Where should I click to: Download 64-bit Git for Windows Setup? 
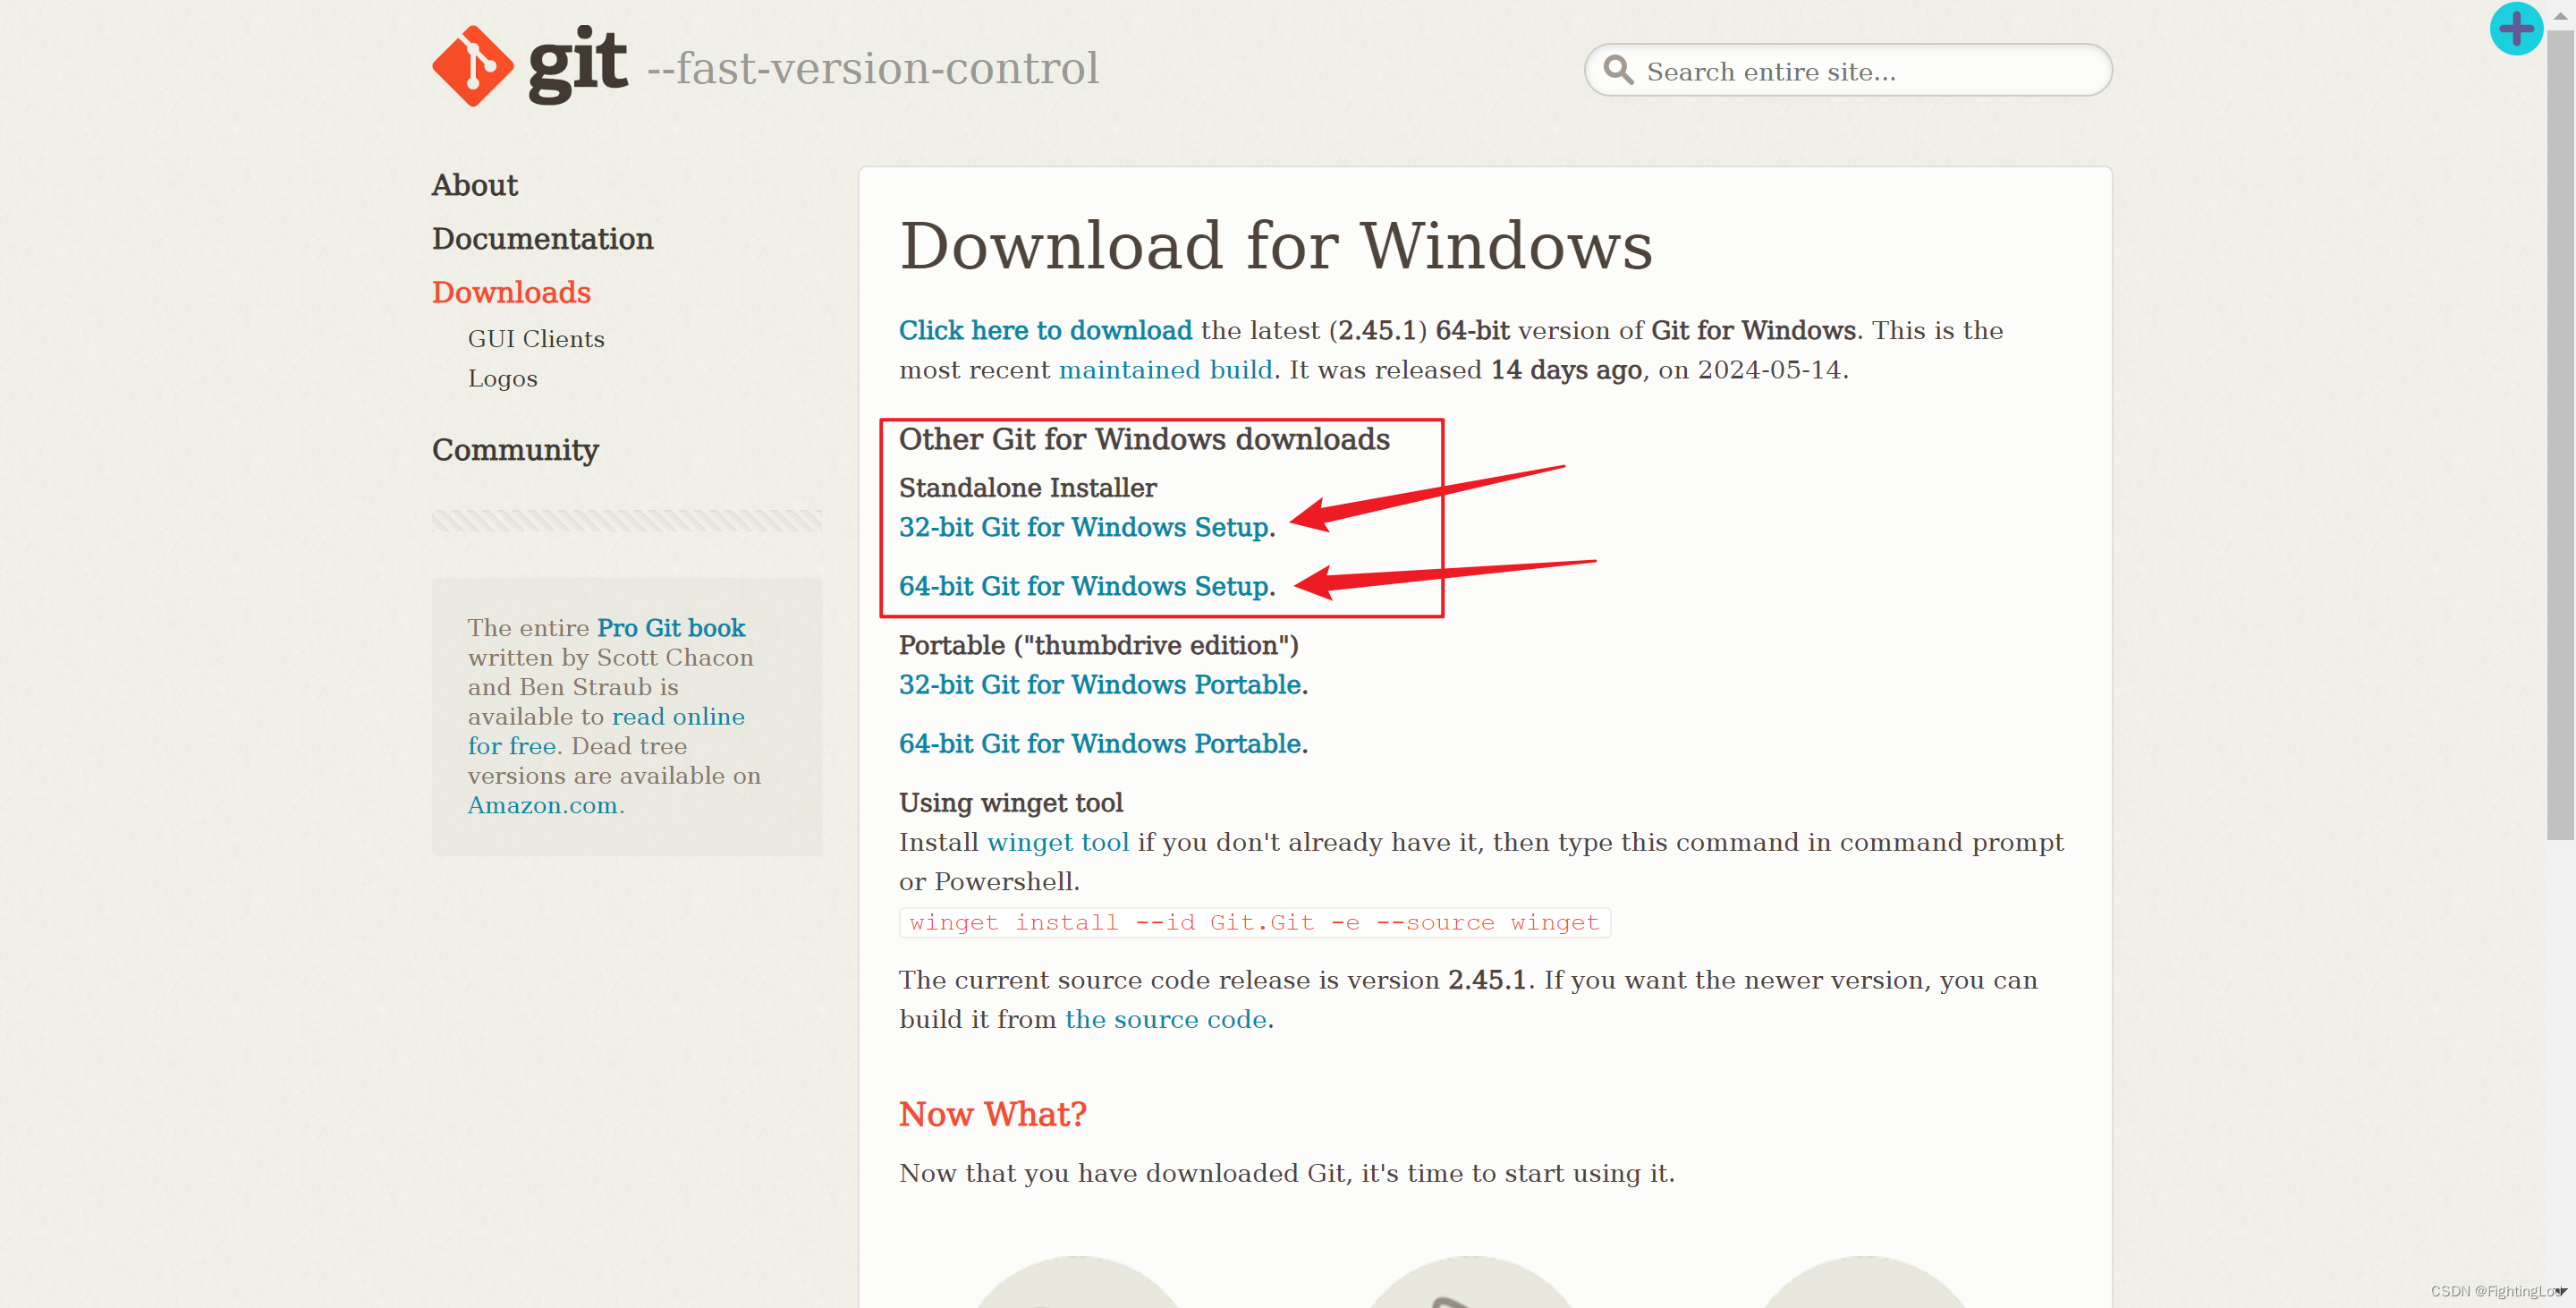(x=1086, y=586)
